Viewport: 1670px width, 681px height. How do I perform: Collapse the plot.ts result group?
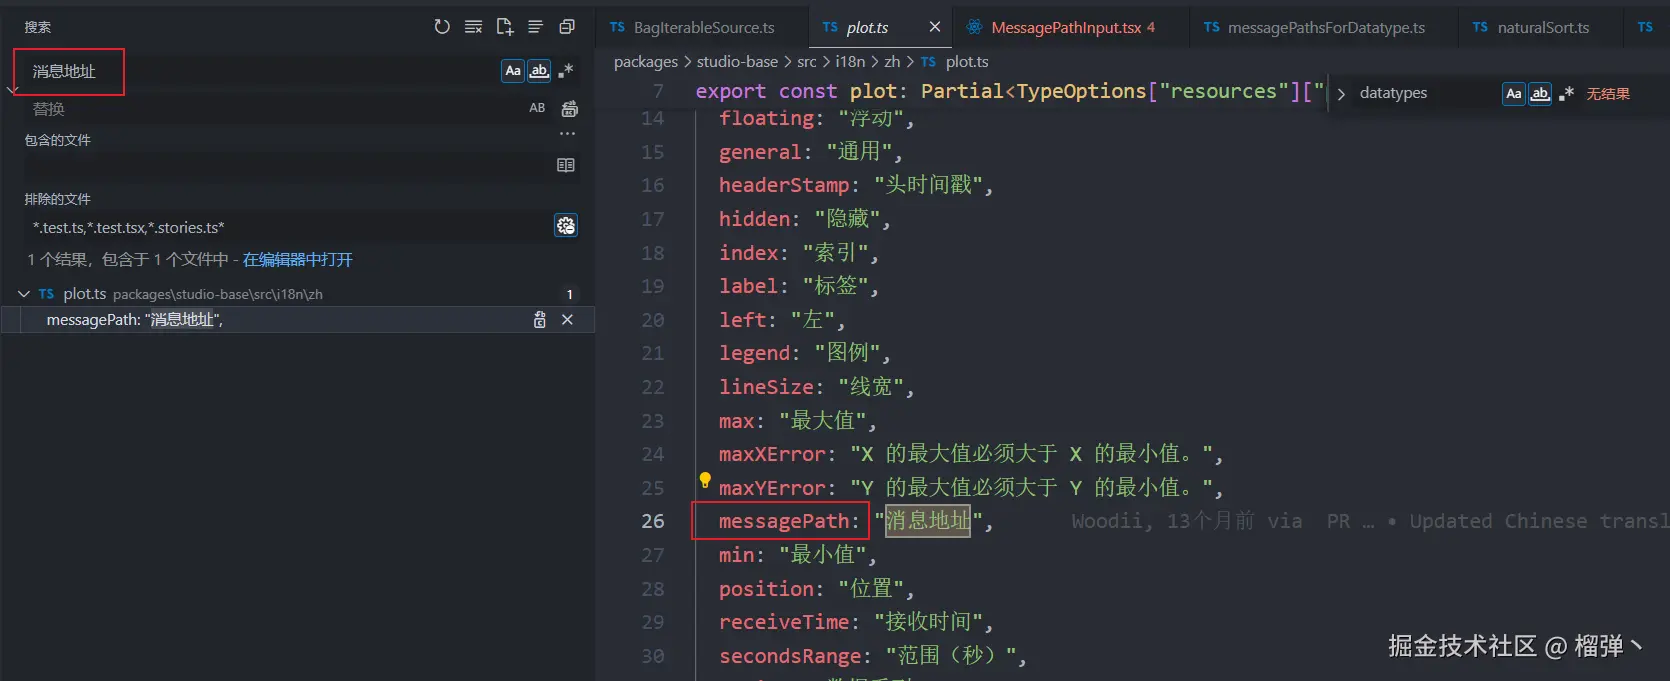coord(24,294)
